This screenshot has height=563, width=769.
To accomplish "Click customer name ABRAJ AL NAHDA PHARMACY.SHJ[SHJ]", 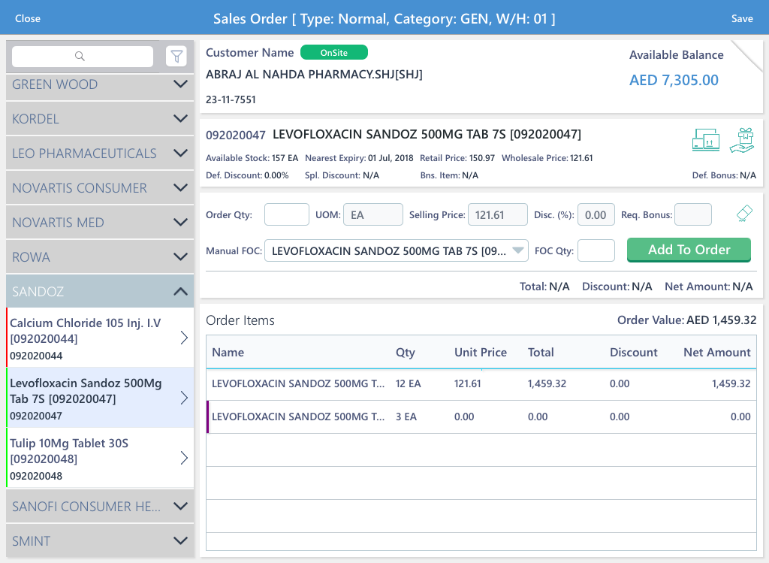I will (314, 75).
